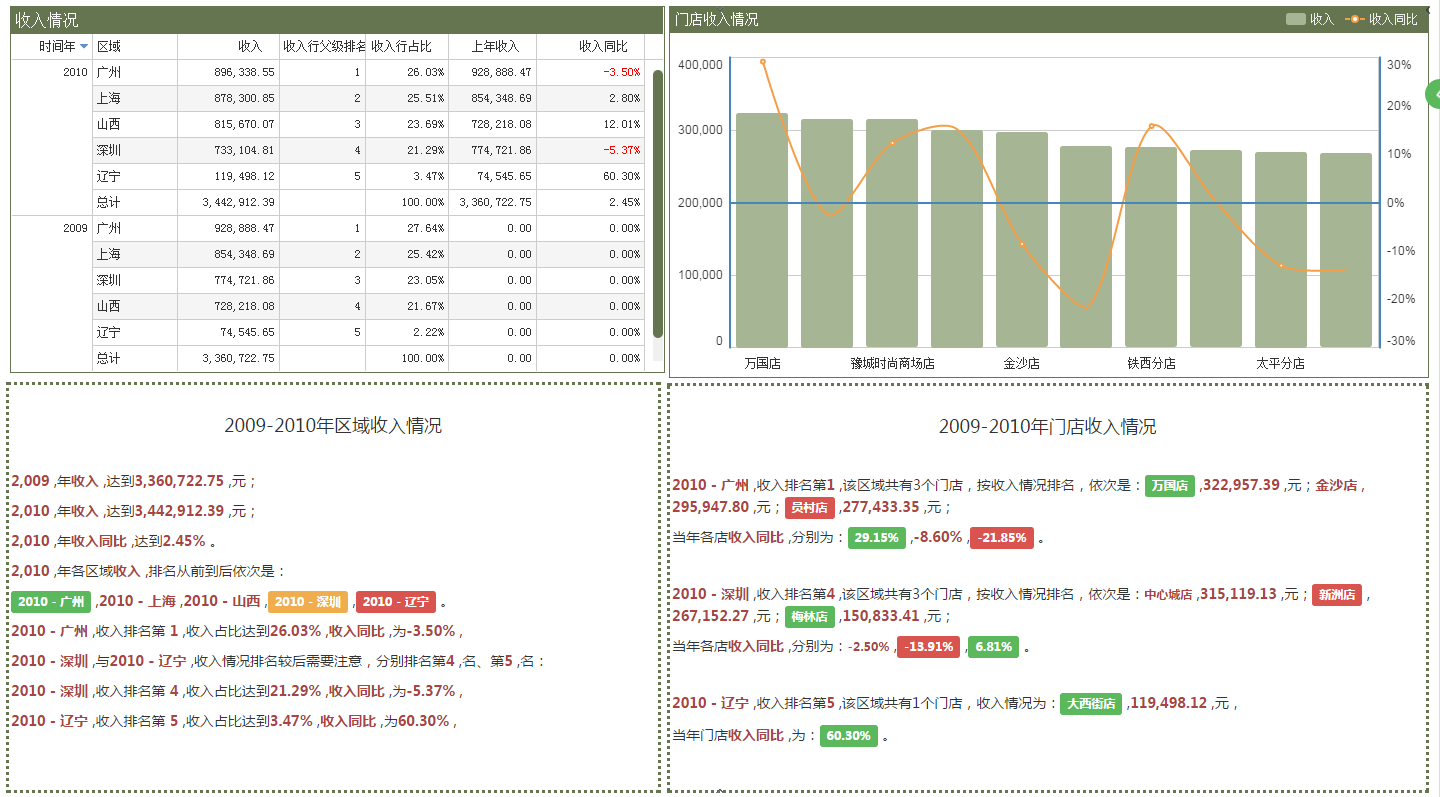
Task: Open the sort arrow beside 时间年 header
Action: (84, 47)
